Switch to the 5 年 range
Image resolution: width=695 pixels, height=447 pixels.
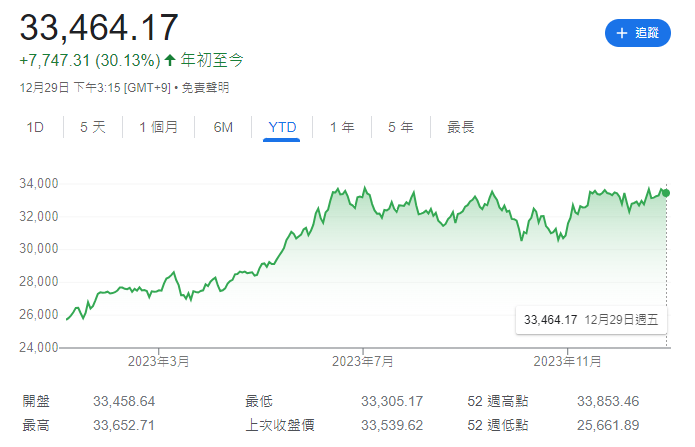point(400,127)
